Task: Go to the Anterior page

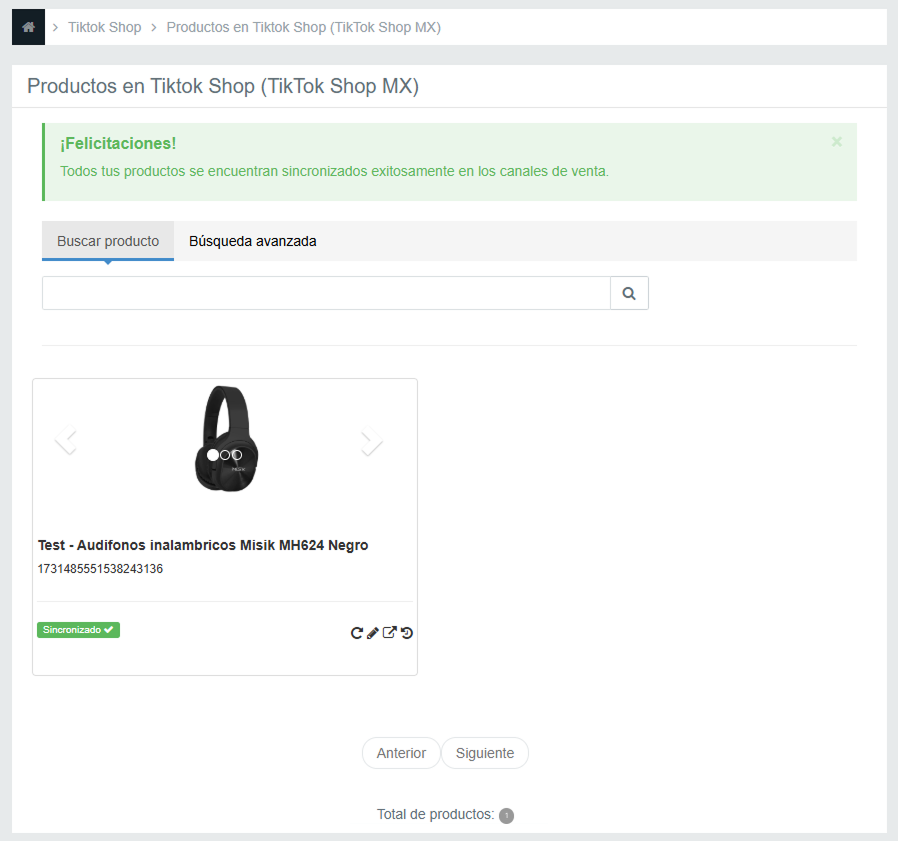Action: (x=401, y=753)
